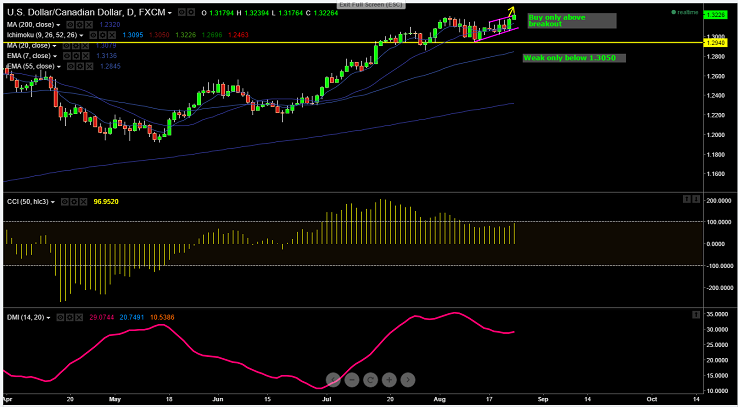The image size is (738, 407).
Task: Click the Sep label on time axis
Action: (x=543, y=397)
